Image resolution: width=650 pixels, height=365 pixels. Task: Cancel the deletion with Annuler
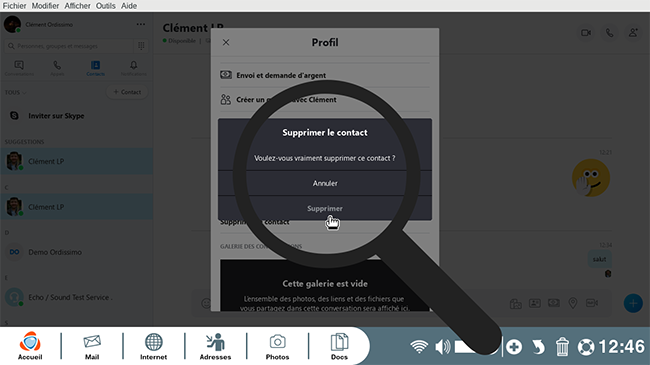pos(325,183)
